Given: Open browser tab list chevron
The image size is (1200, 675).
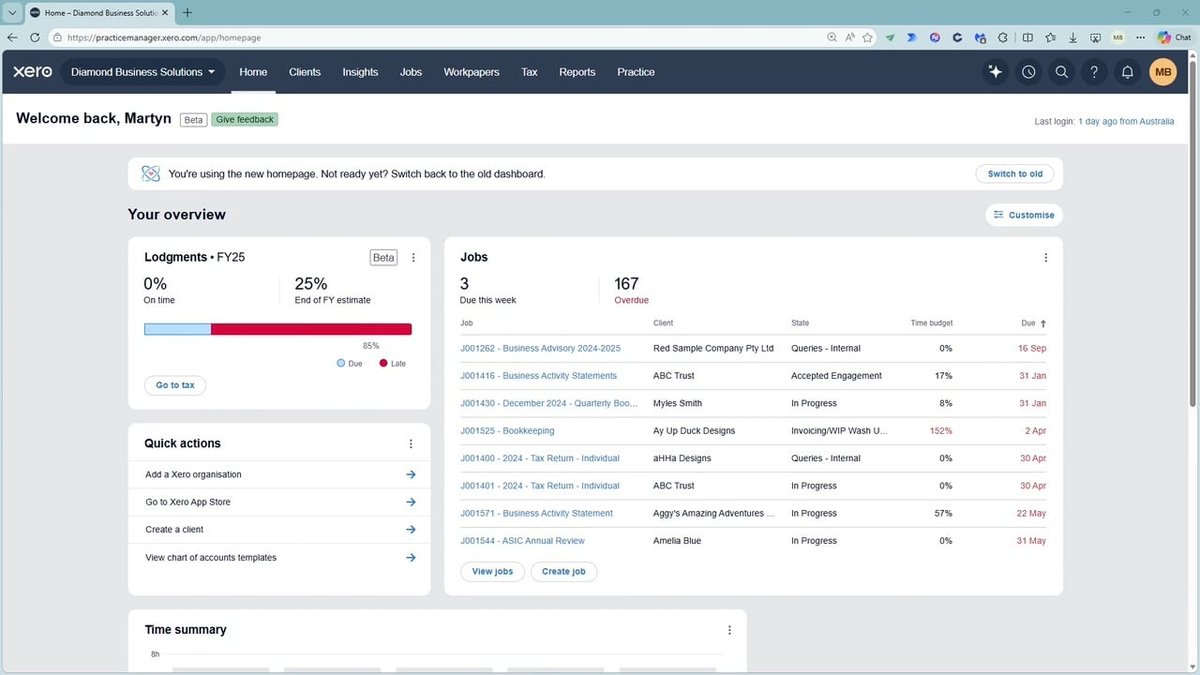Looking at the screenshot, I should coord(12,13).
